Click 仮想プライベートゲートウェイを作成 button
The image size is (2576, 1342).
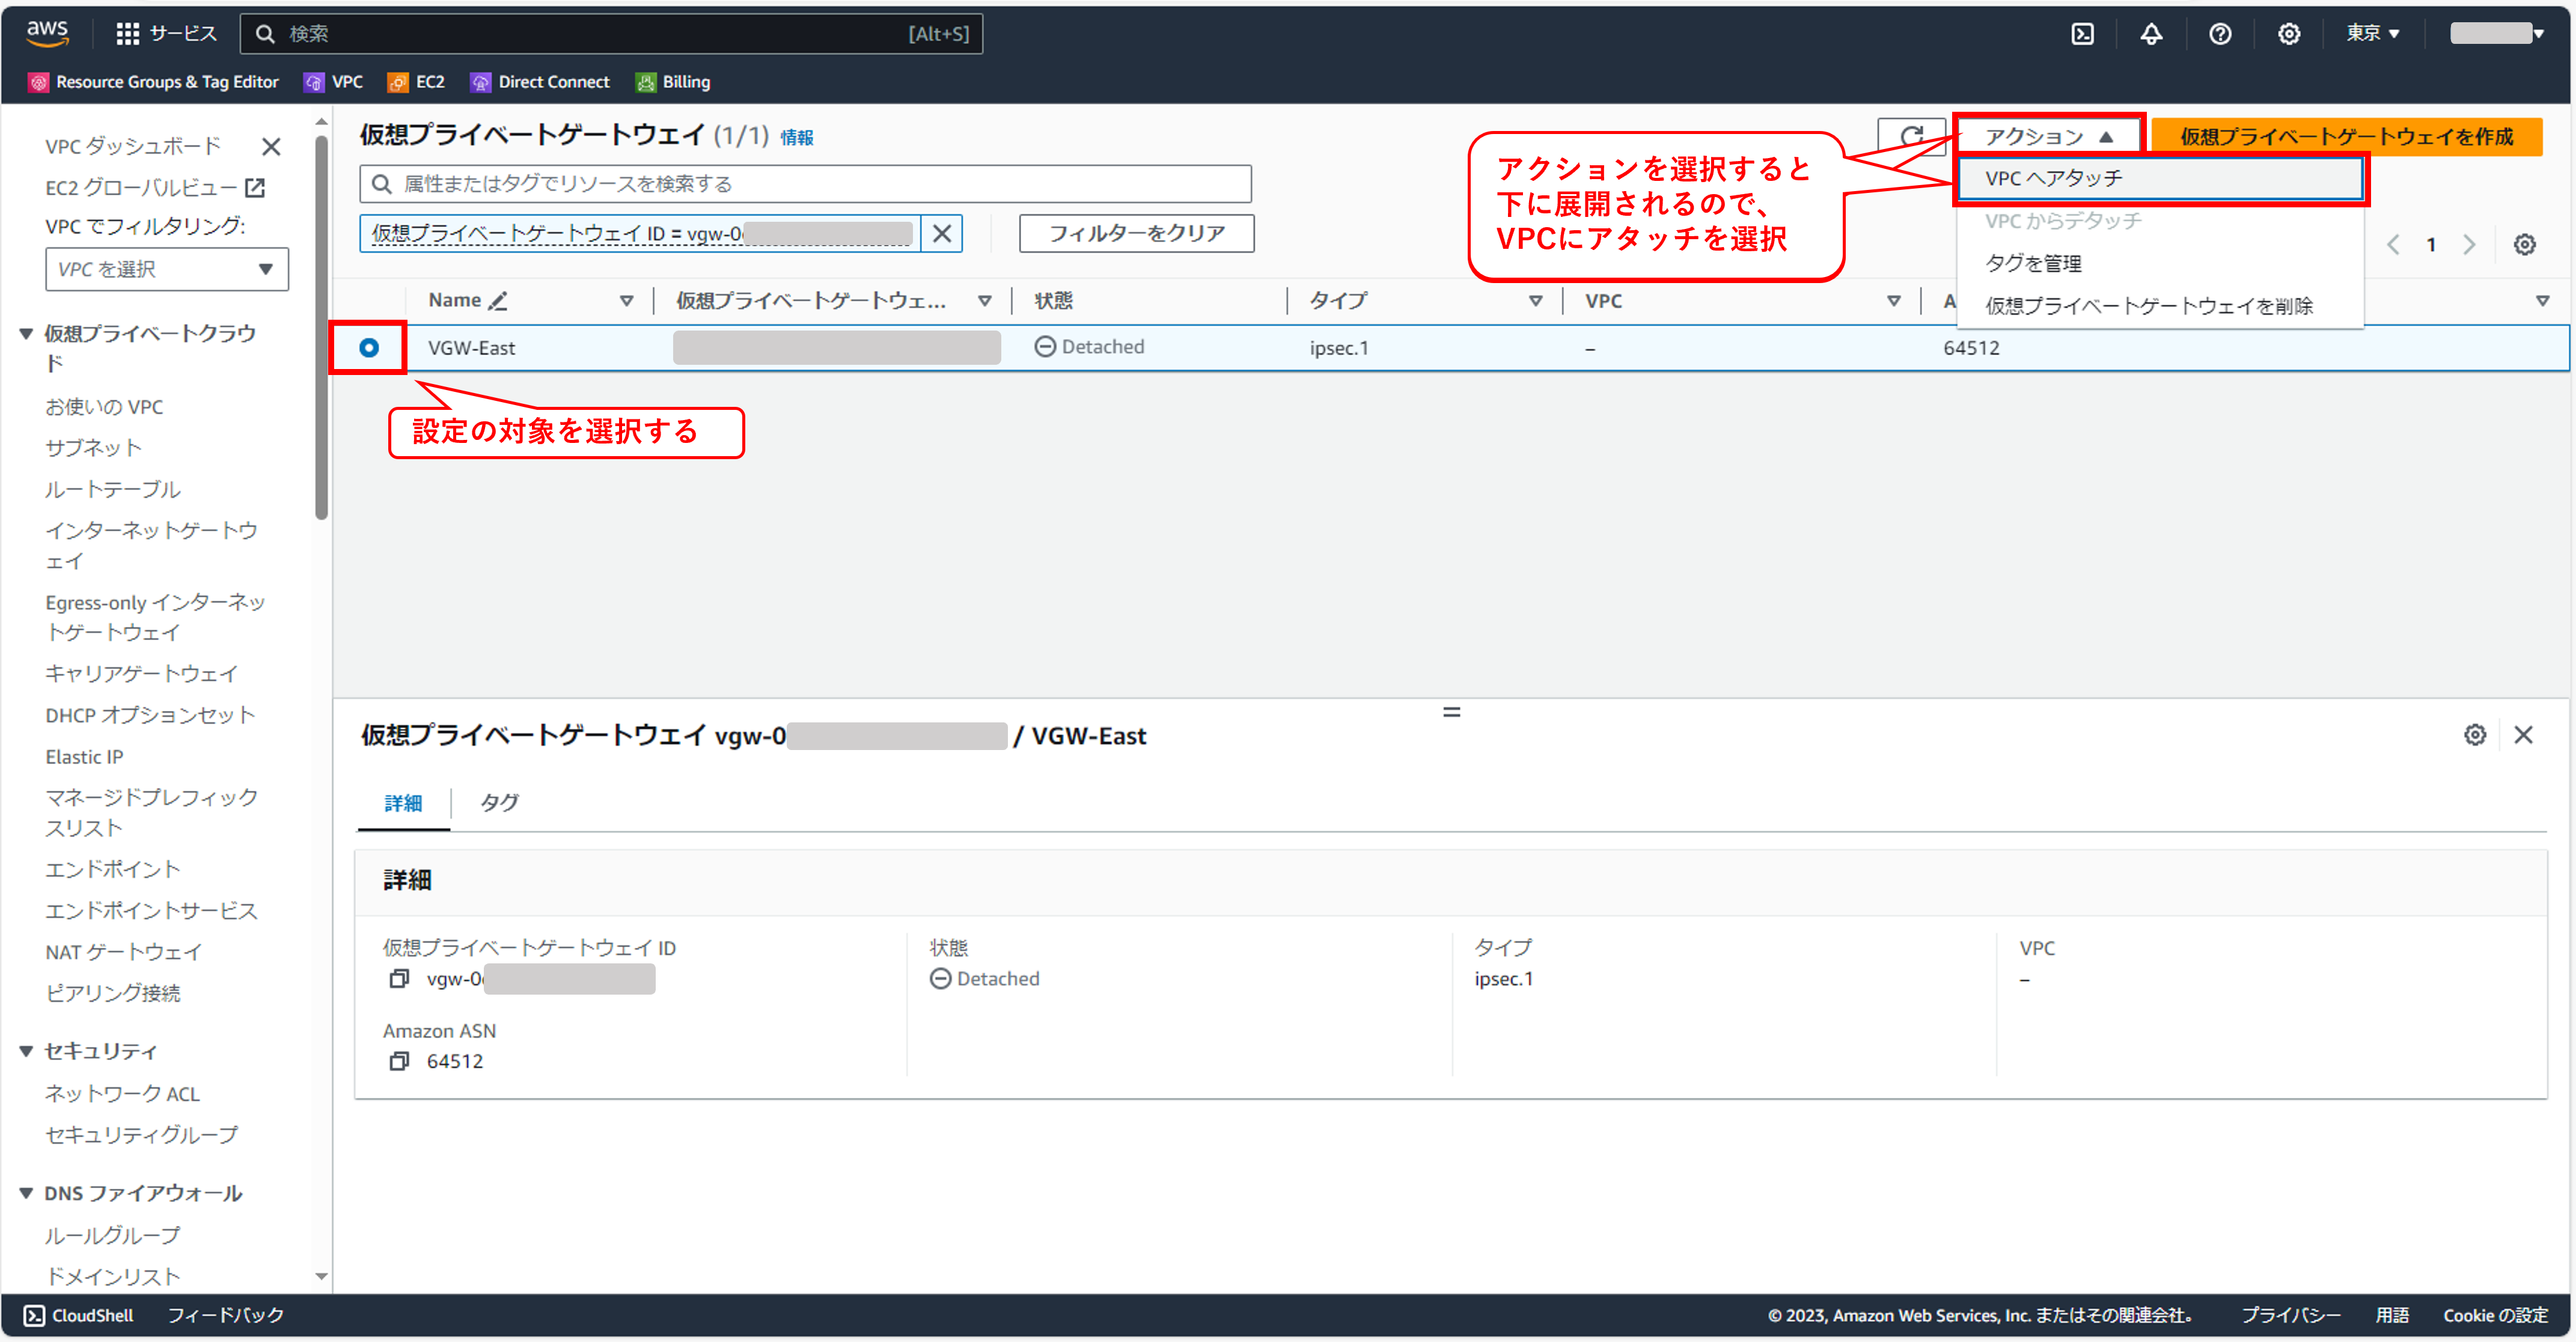pos(2345,136)
